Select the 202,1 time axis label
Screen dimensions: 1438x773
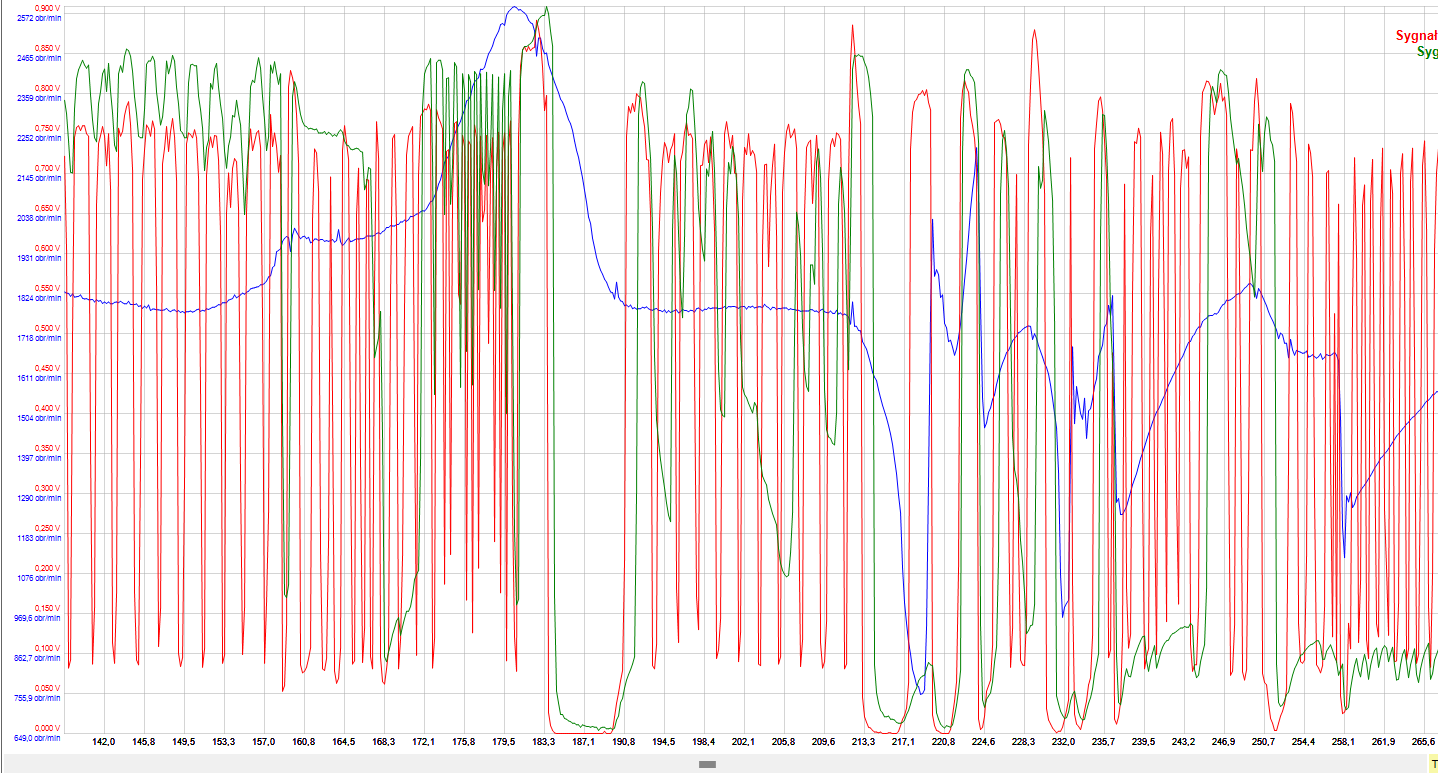point(743,742)
